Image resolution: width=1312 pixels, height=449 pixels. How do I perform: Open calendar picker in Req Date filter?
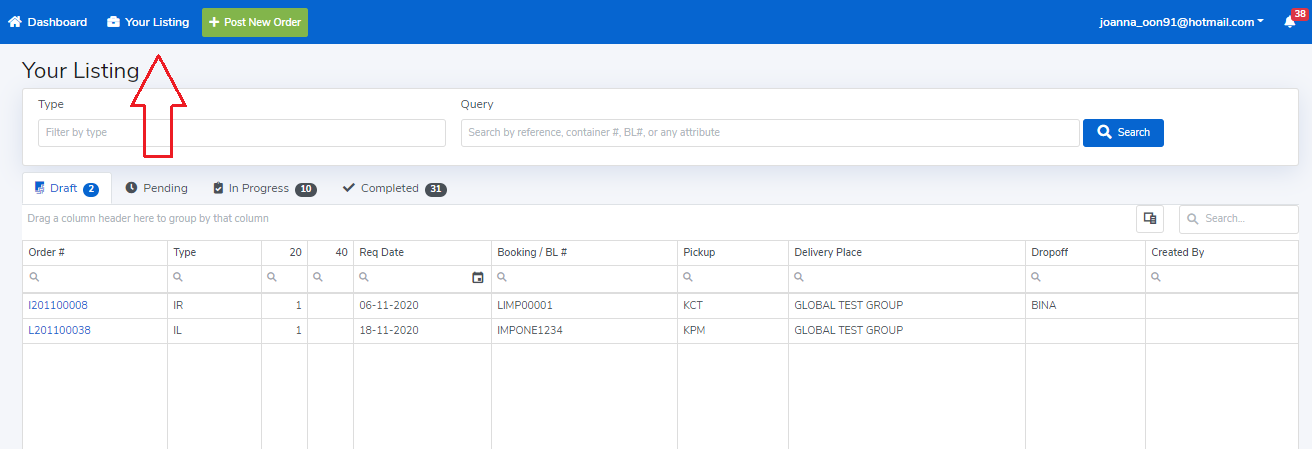coord(477,278)
